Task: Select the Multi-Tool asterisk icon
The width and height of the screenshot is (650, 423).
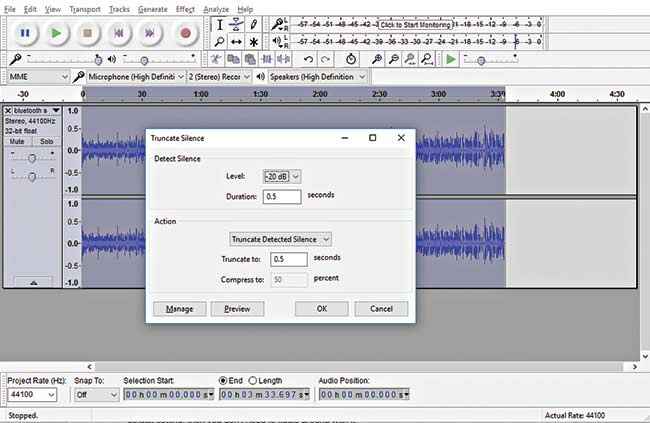Action: tap(253, 41)
